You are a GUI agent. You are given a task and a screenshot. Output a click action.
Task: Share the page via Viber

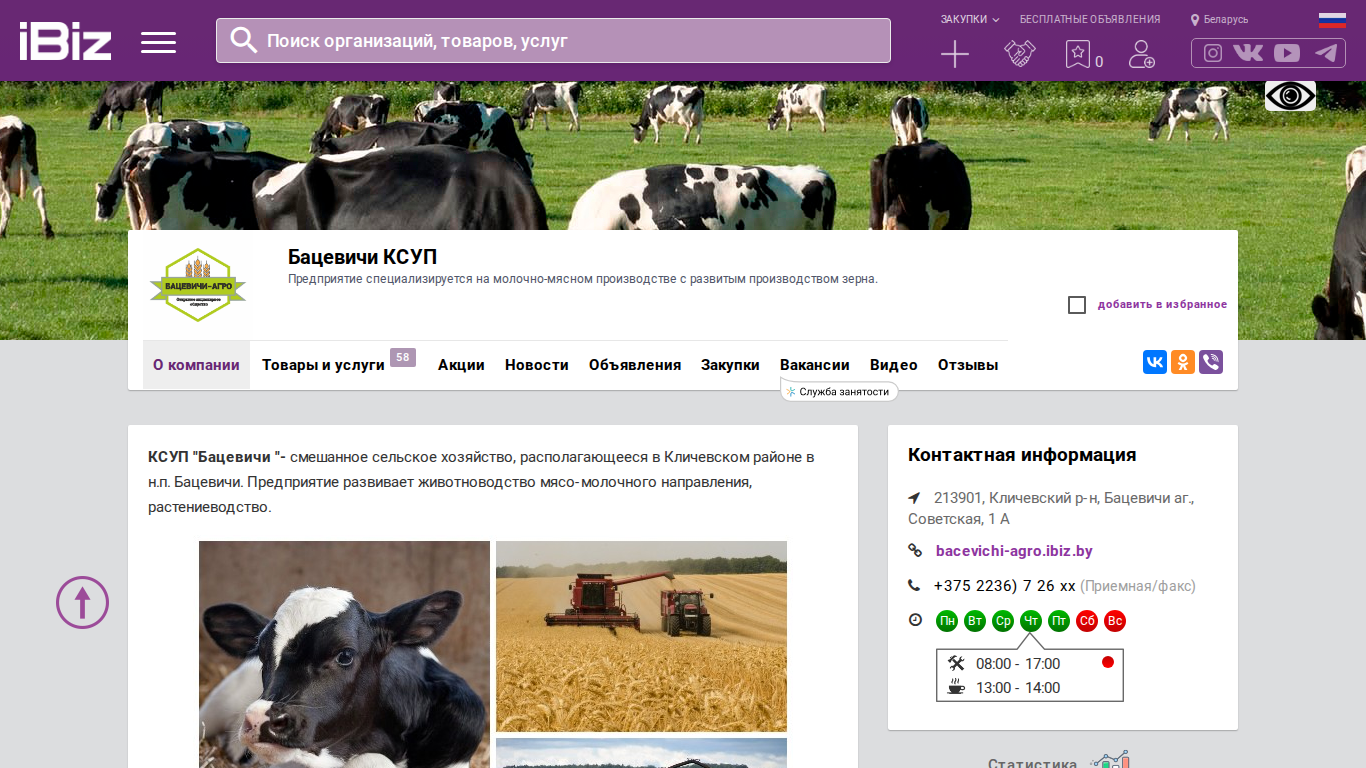(x=1211, y=362)
